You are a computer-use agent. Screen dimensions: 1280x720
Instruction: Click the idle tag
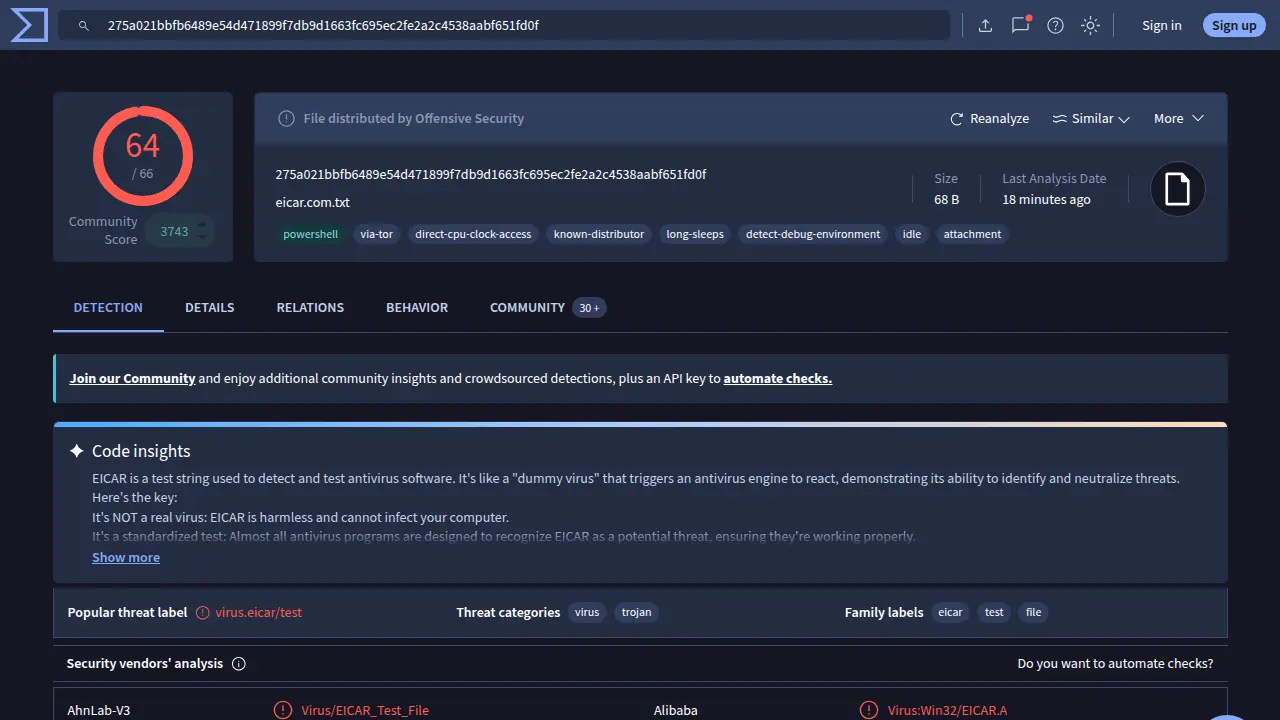[x=912, y=235]
